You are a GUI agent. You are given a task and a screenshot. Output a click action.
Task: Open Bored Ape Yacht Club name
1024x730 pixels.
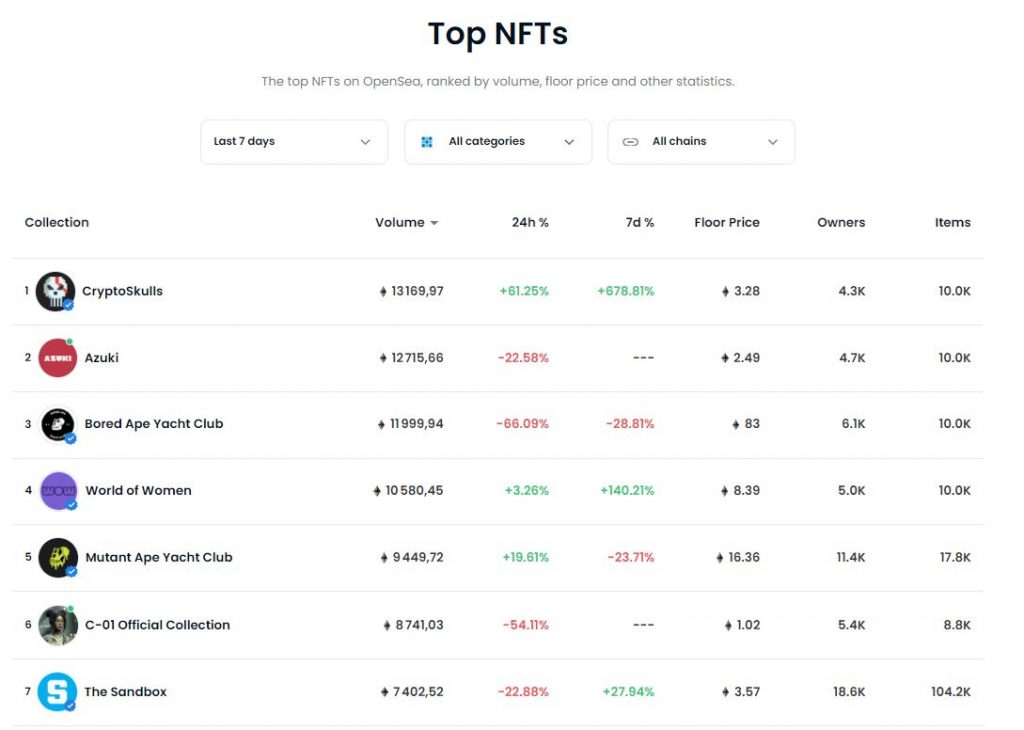(x=153, y=424)
